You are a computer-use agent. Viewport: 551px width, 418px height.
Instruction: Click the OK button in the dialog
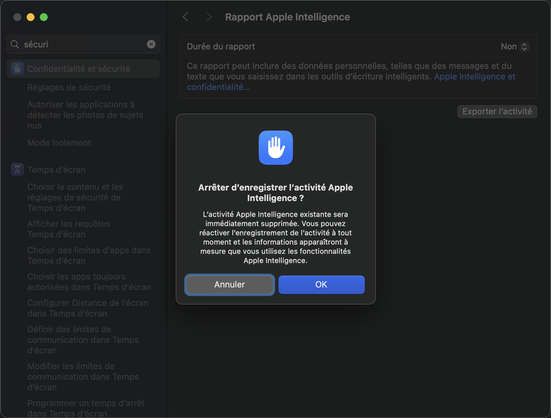321,285
